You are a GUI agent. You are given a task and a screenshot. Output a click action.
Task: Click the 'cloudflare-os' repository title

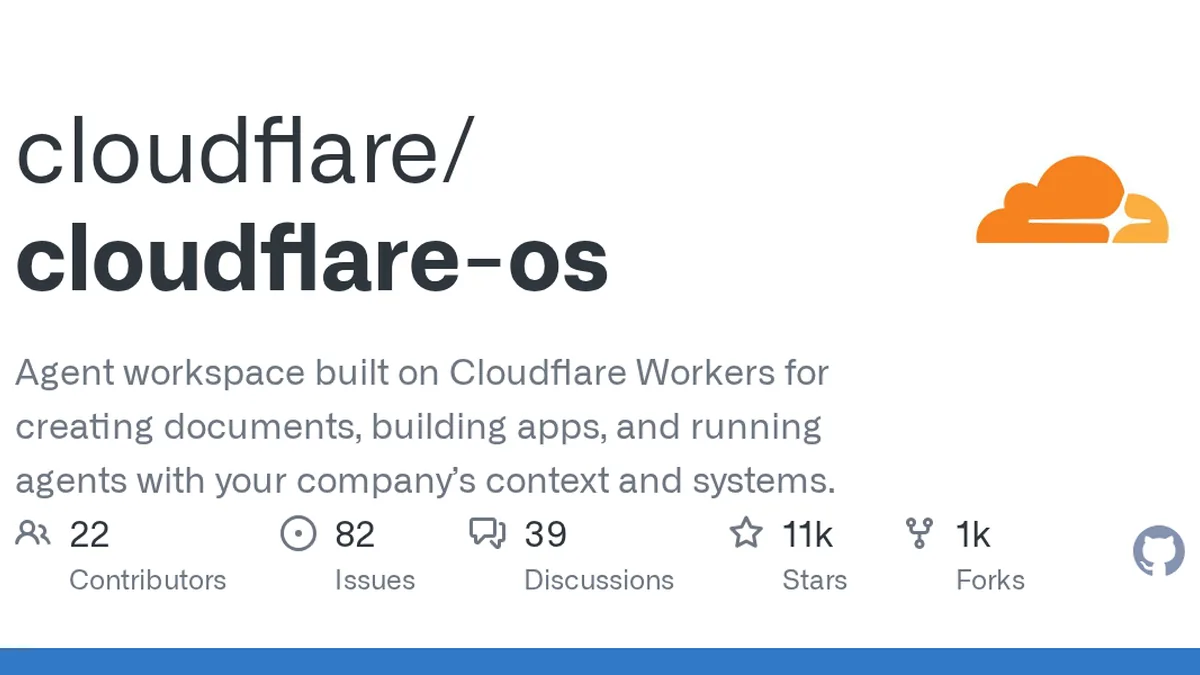click(x=312, y=258)
